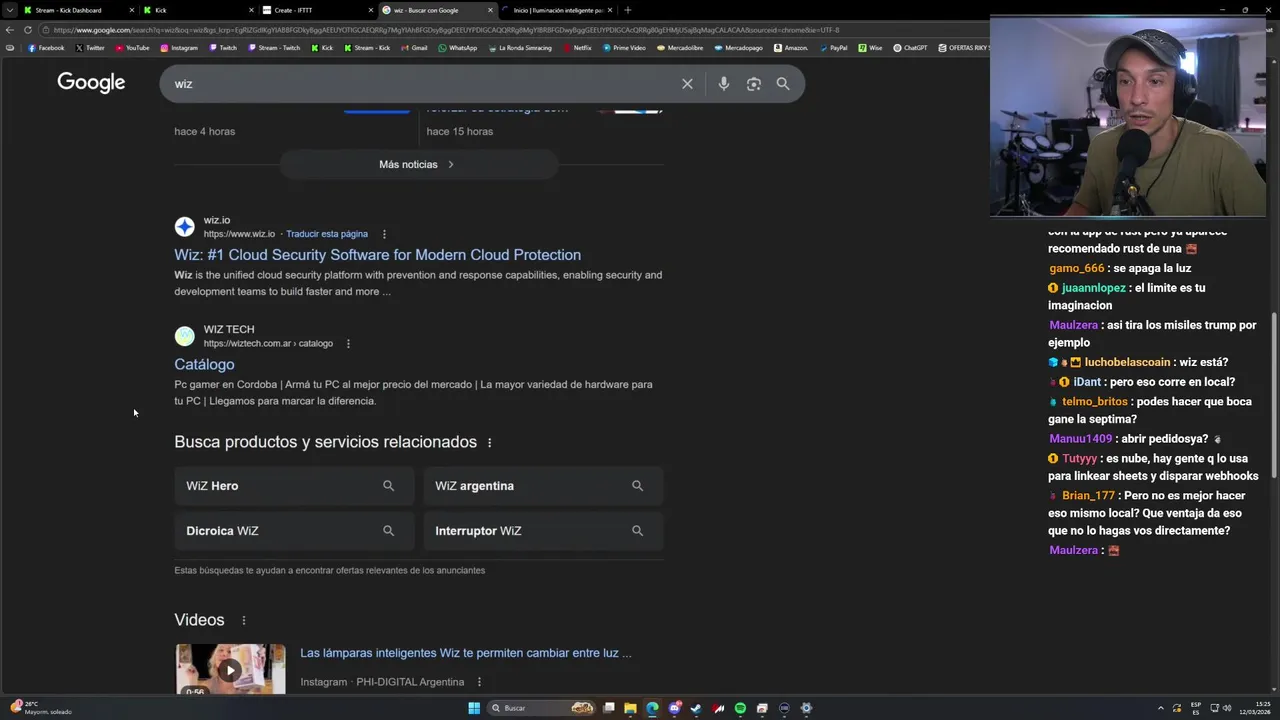Open the tab search dropdown arrow
This screenshot has height=720, width=1280.
pyautogui.click(x=10, y=10)
